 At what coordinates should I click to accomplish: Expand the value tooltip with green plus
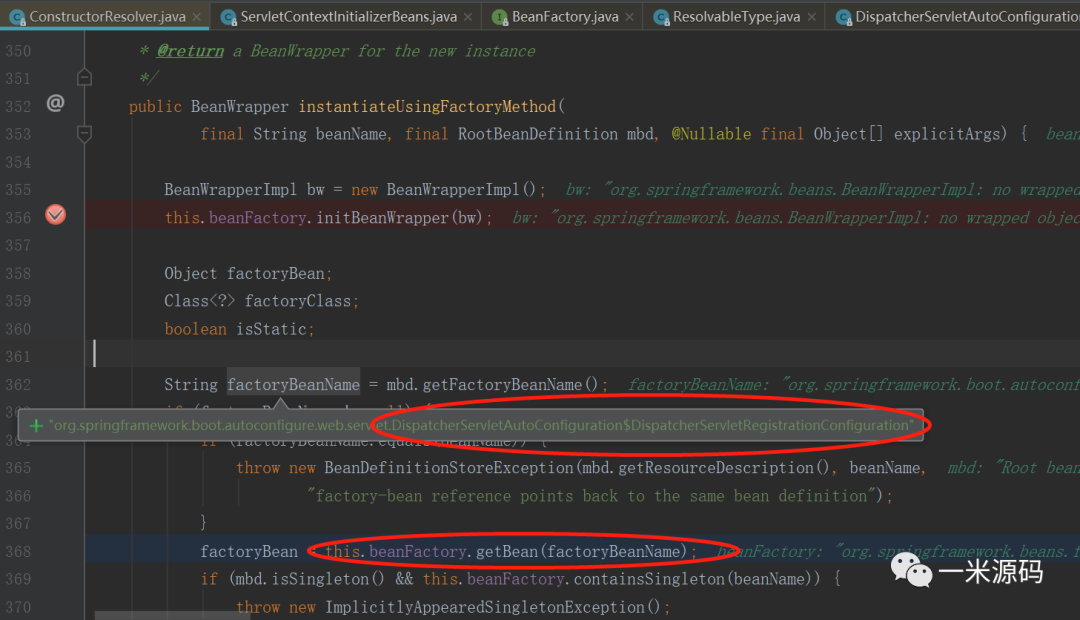[x=36, y=425]
